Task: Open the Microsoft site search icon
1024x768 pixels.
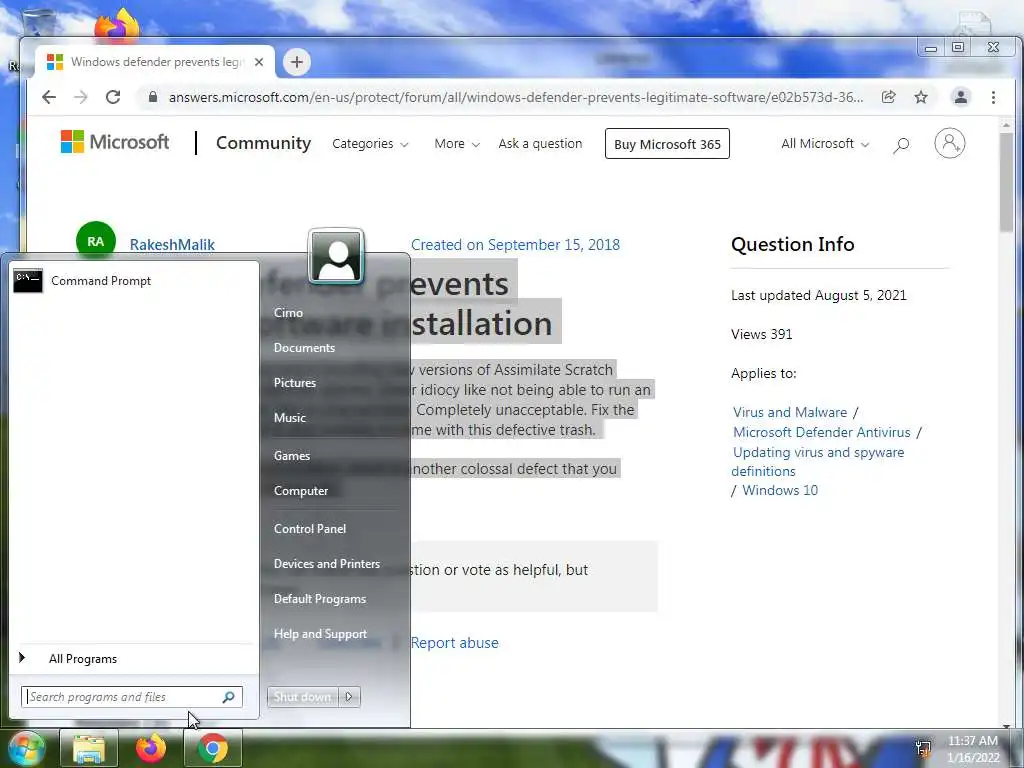Action: point(901,144)
